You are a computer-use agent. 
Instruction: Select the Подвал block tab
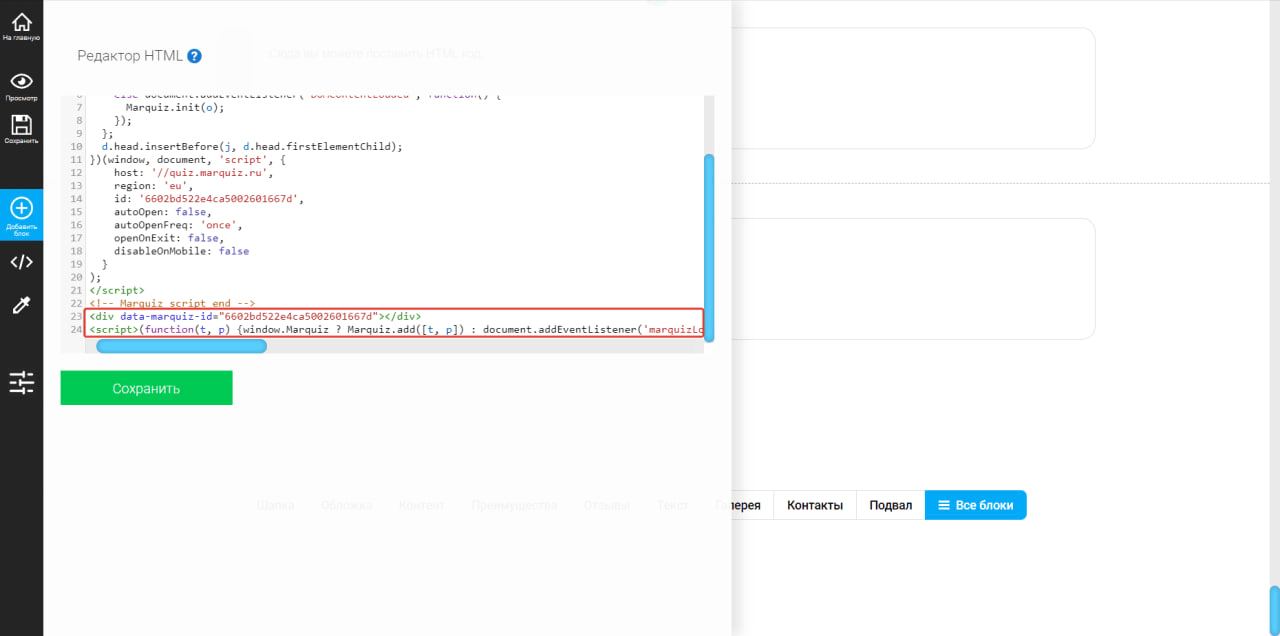click(890, 505)
